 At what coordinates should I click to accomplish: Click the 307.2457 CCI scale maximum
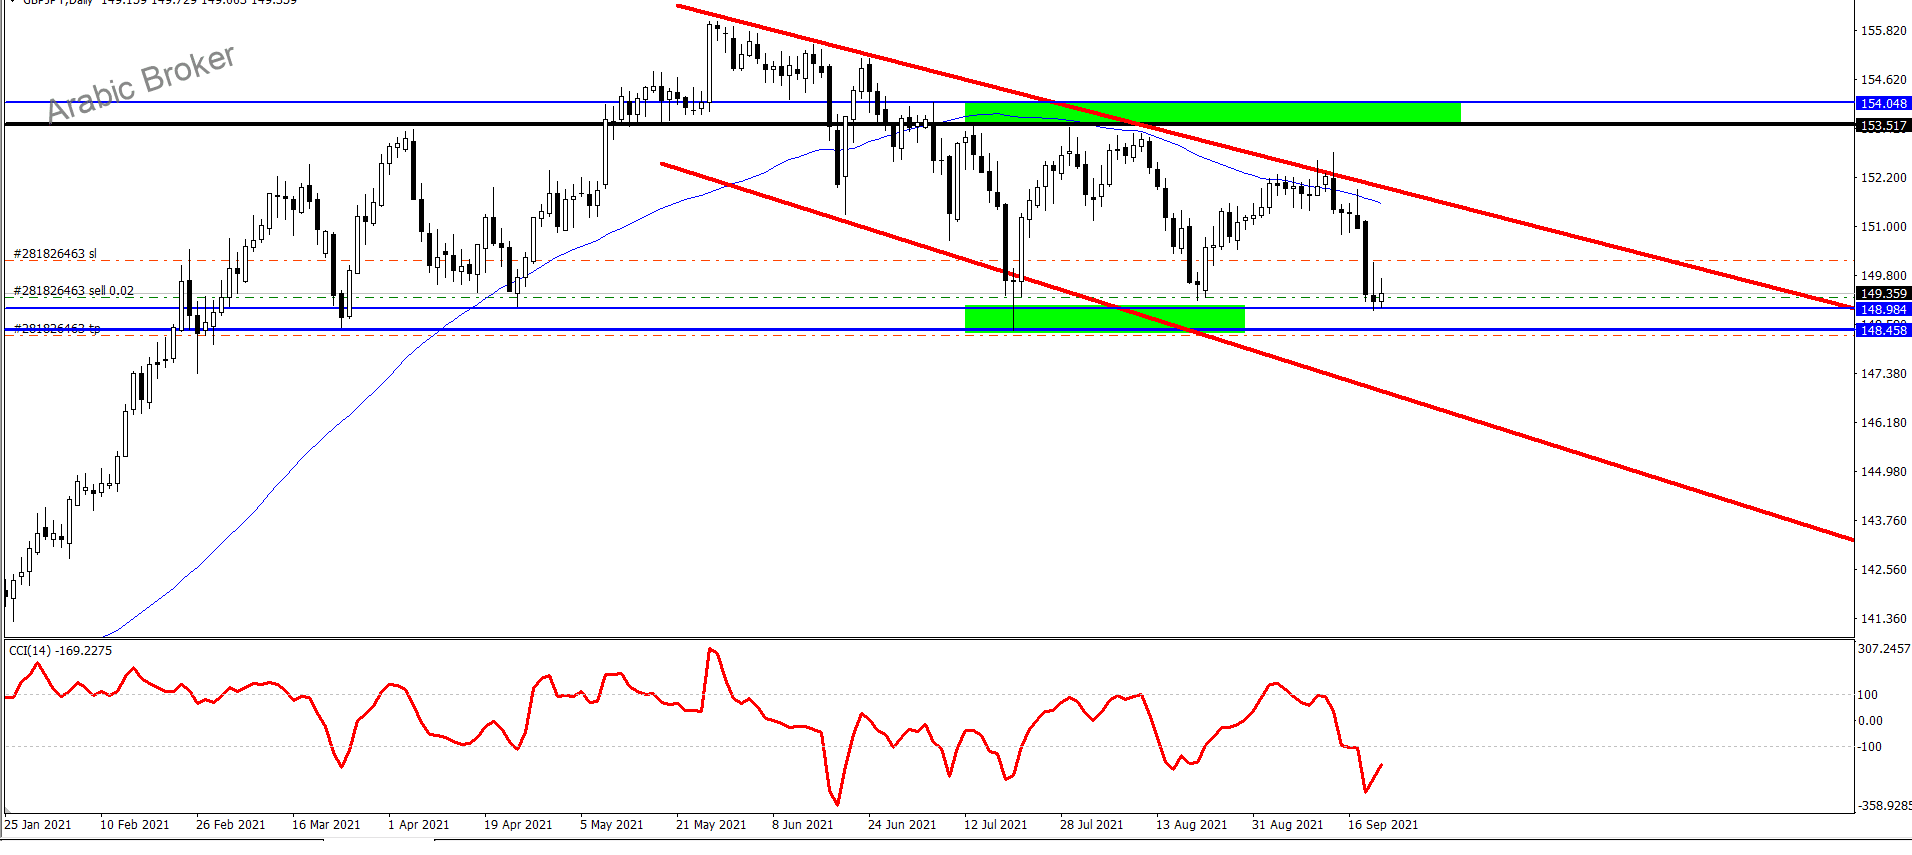pyautogui.click(x=1884, y=649)
